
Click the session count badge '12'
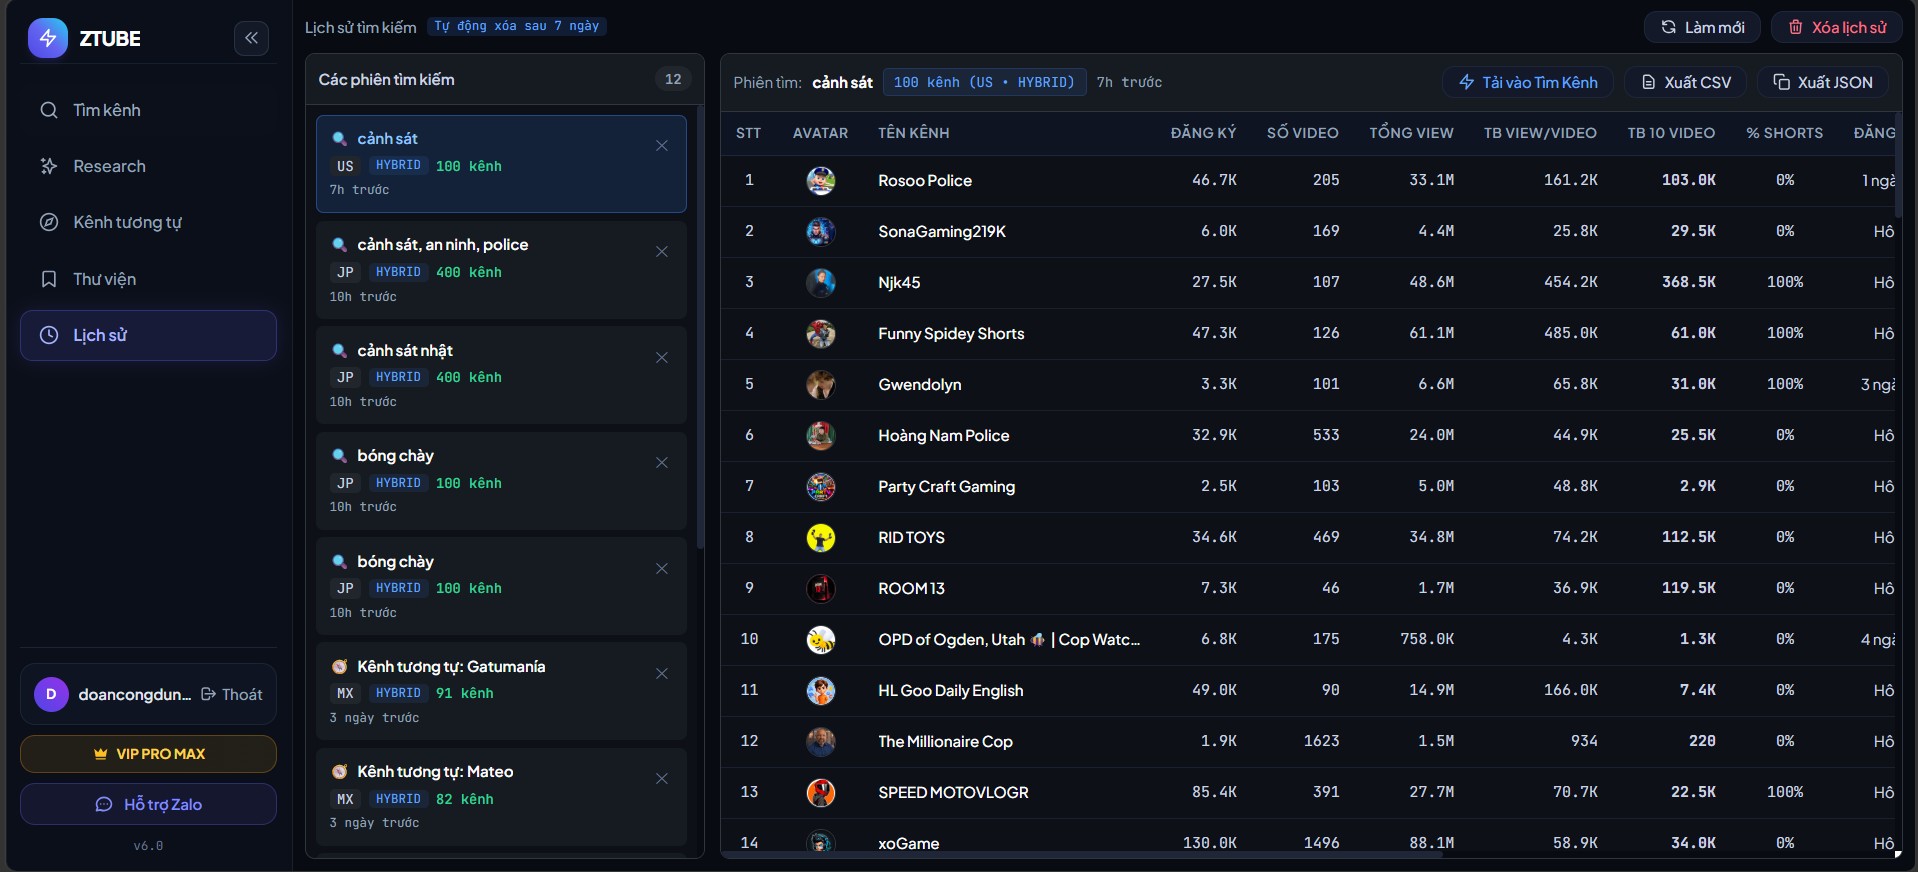pyautogui.click(x=673, y=79)
